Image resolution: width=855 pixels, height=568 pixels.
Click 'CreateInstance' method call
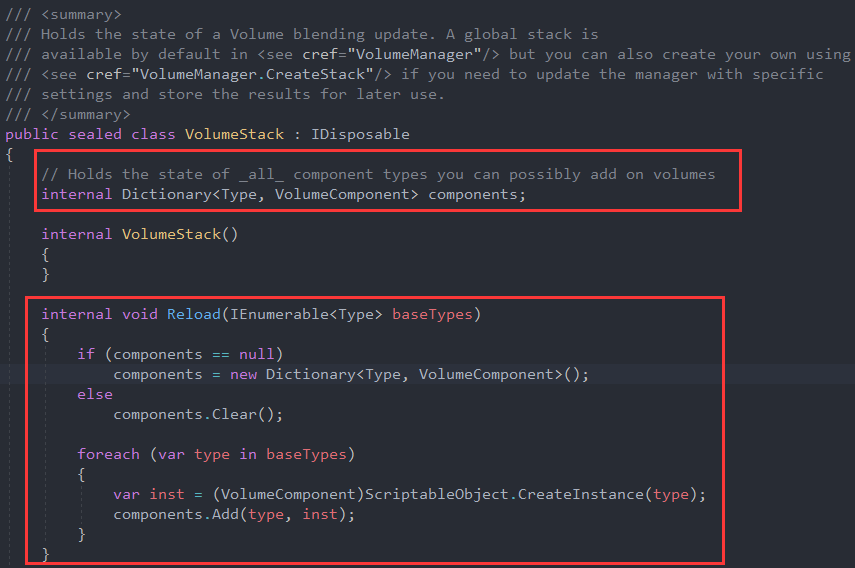(x=581, y=494)
